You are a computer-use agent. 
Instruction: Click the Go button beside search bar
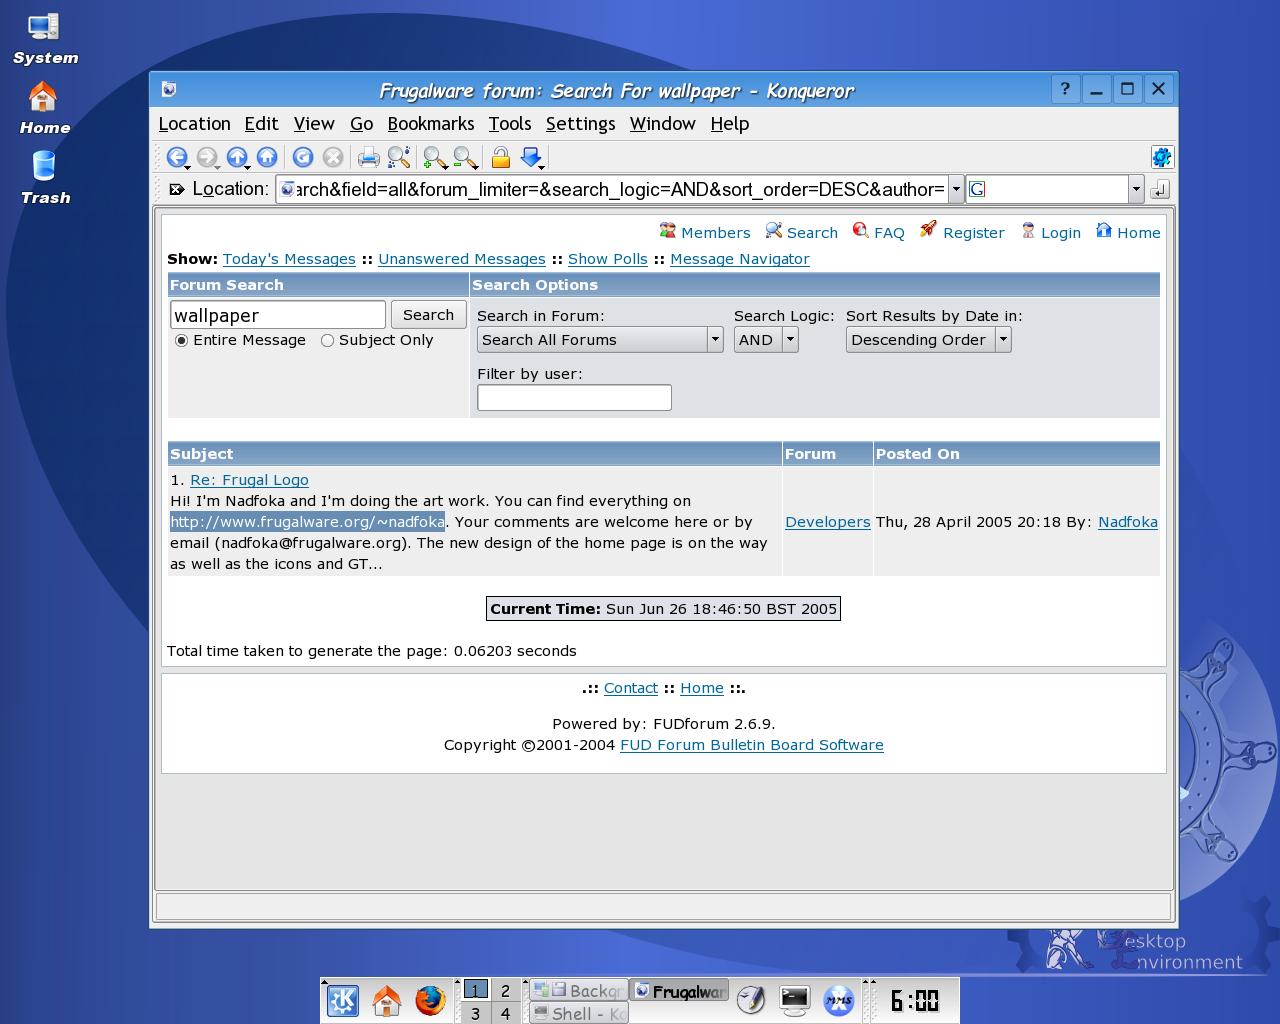[x=1160, y=189]
